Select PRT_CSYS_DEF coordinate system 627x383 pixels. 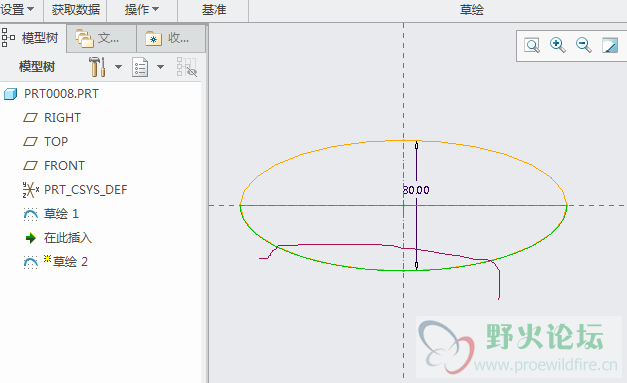pyautogui.click(x=86, y=190)
